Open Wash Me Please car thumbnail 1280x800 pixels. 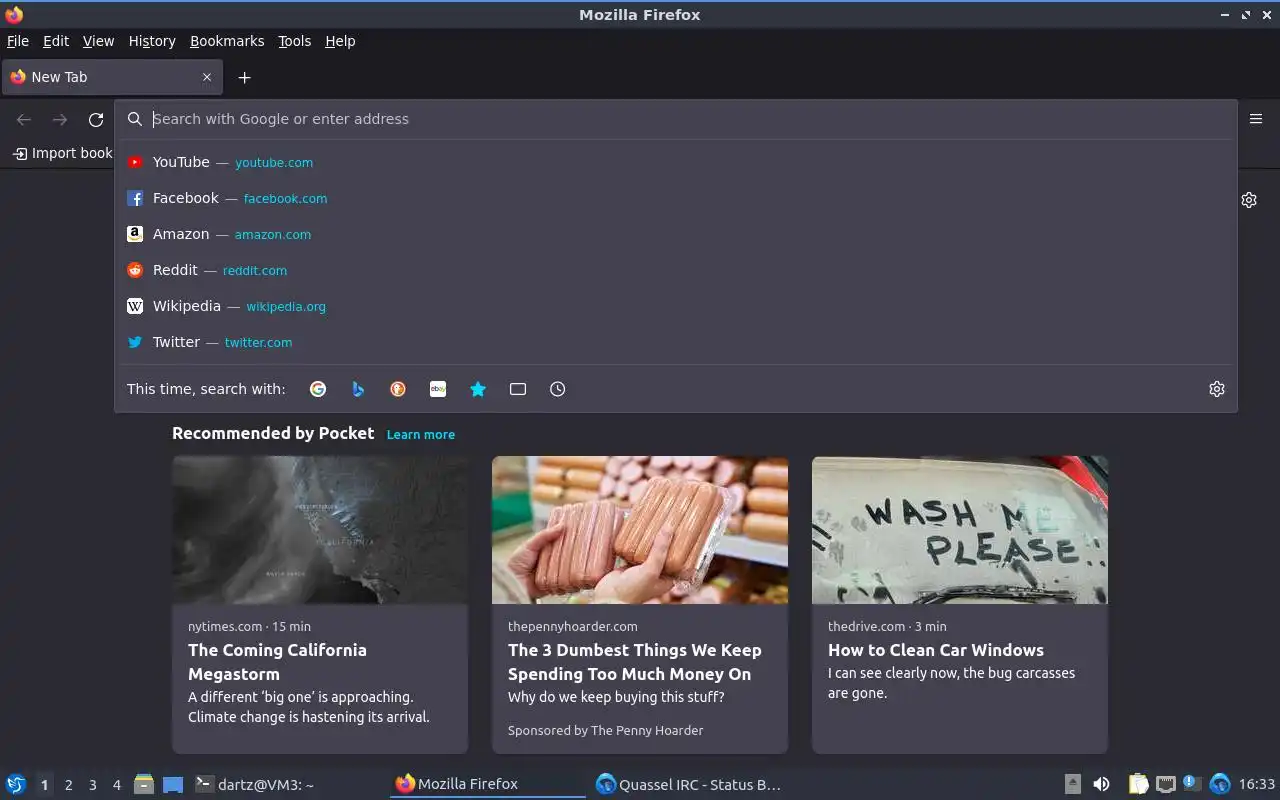coord(960,530)
